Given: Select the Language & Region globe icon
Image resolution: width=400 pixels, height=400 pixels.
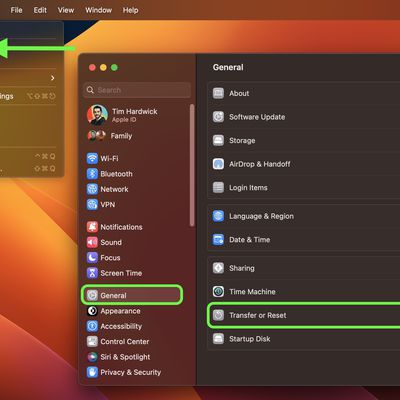Looking at the screenshot, I should pos(218,216).
